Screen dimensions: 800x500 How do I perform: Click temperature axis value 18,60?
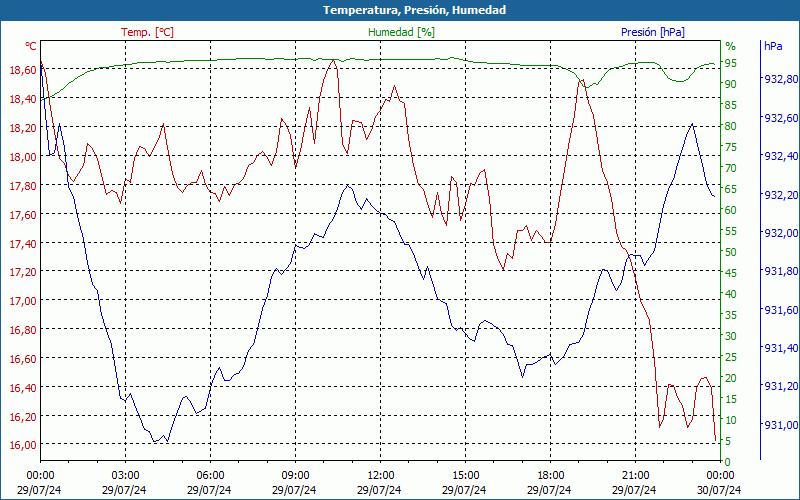22,70
